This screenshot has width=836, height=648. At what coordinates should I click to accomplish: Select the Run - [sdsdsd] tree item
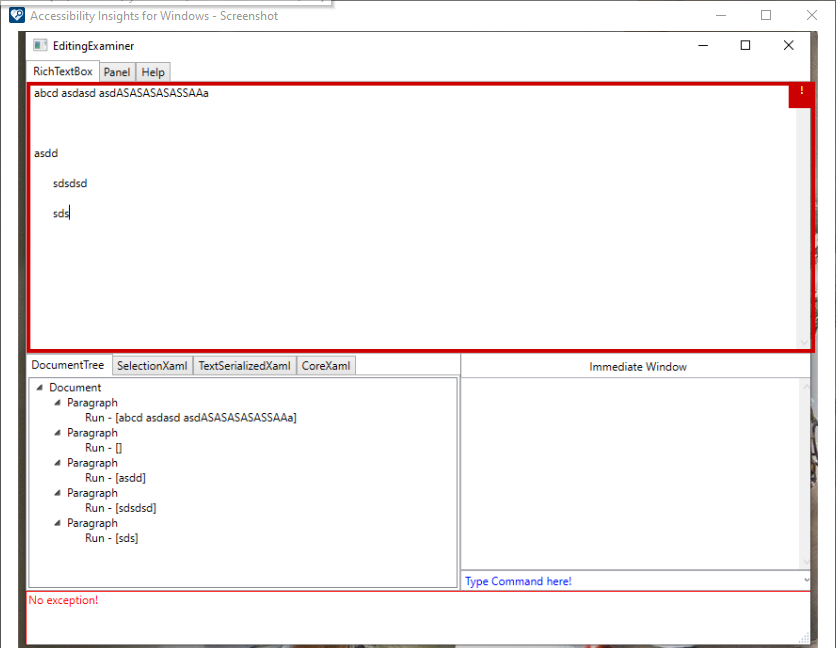(x=121, y=507)
